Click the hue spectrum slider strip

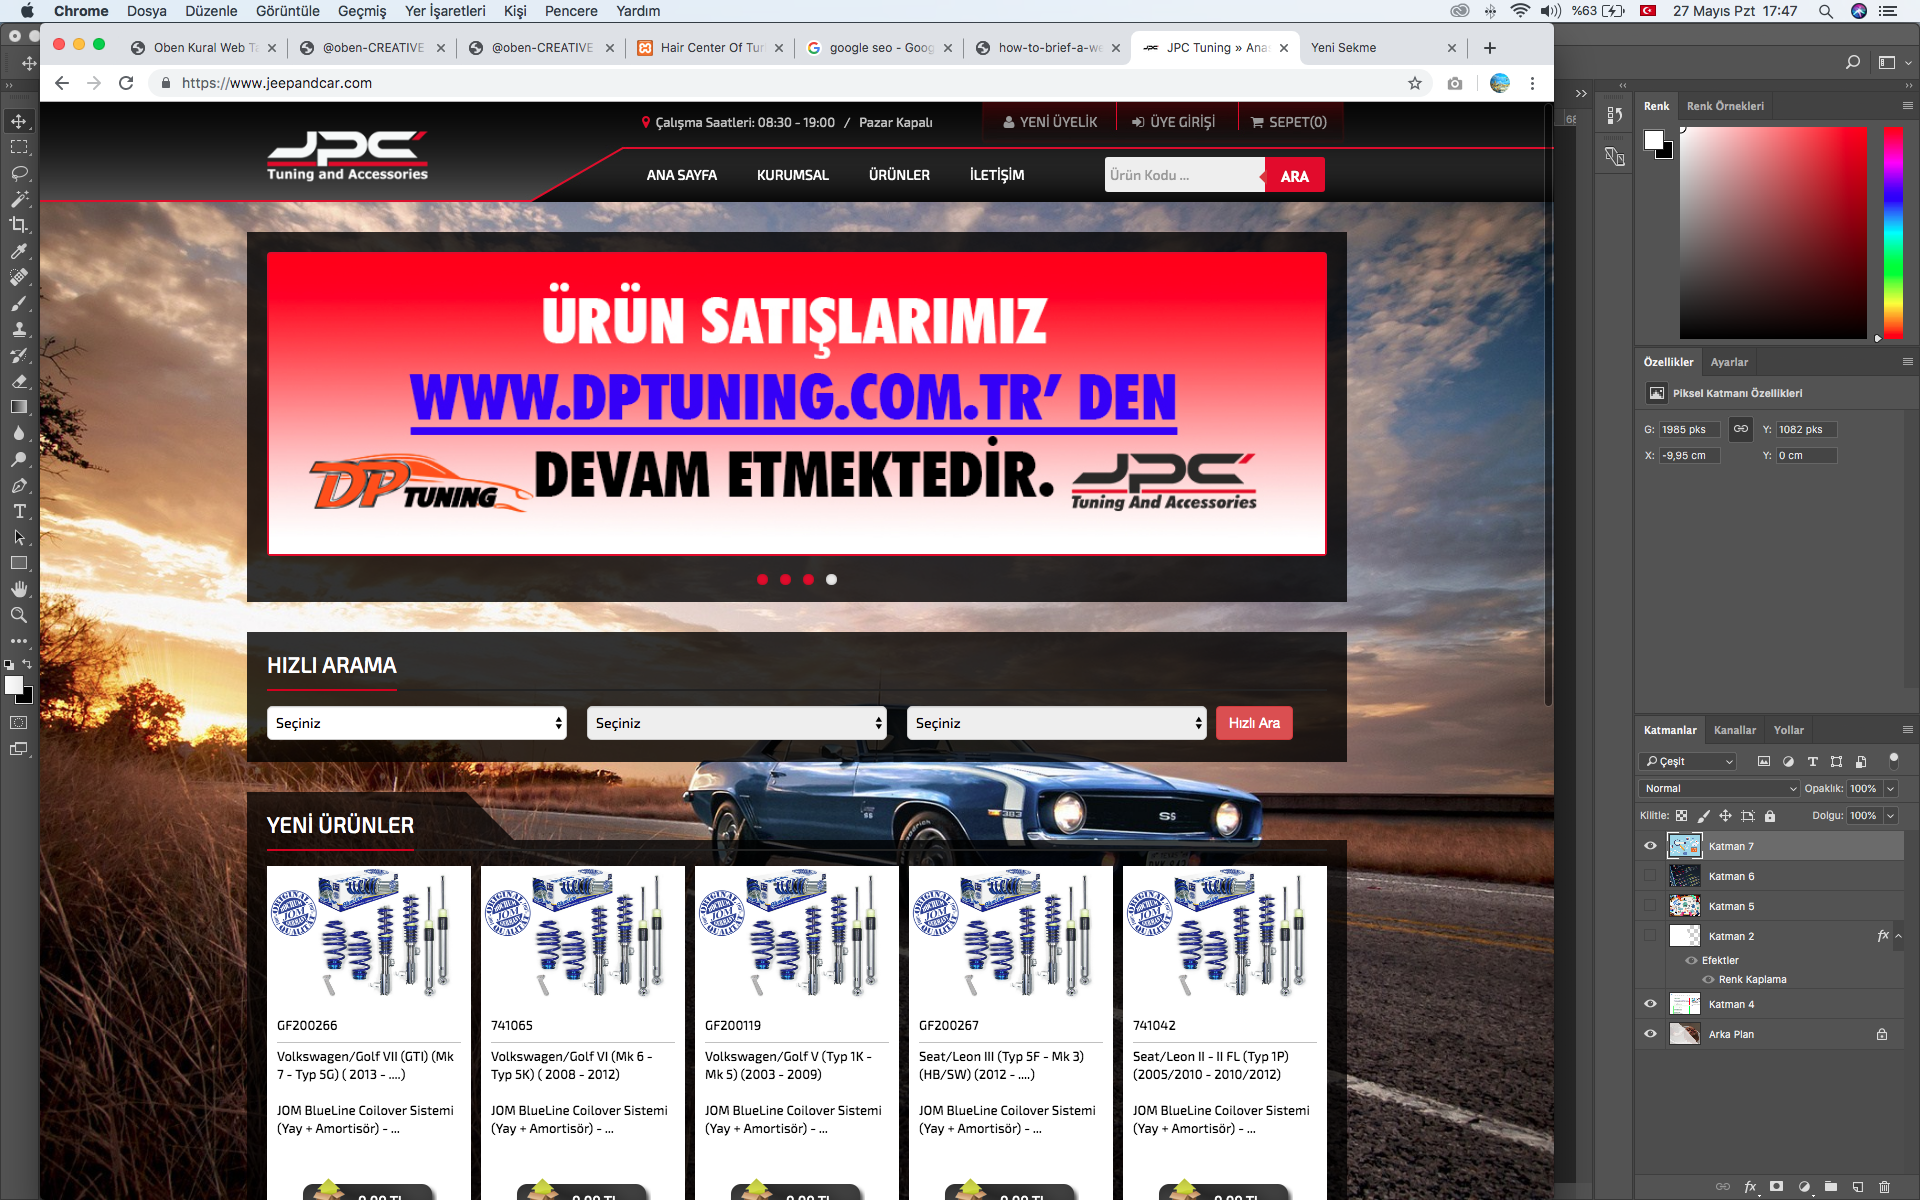coord(1893,233)
